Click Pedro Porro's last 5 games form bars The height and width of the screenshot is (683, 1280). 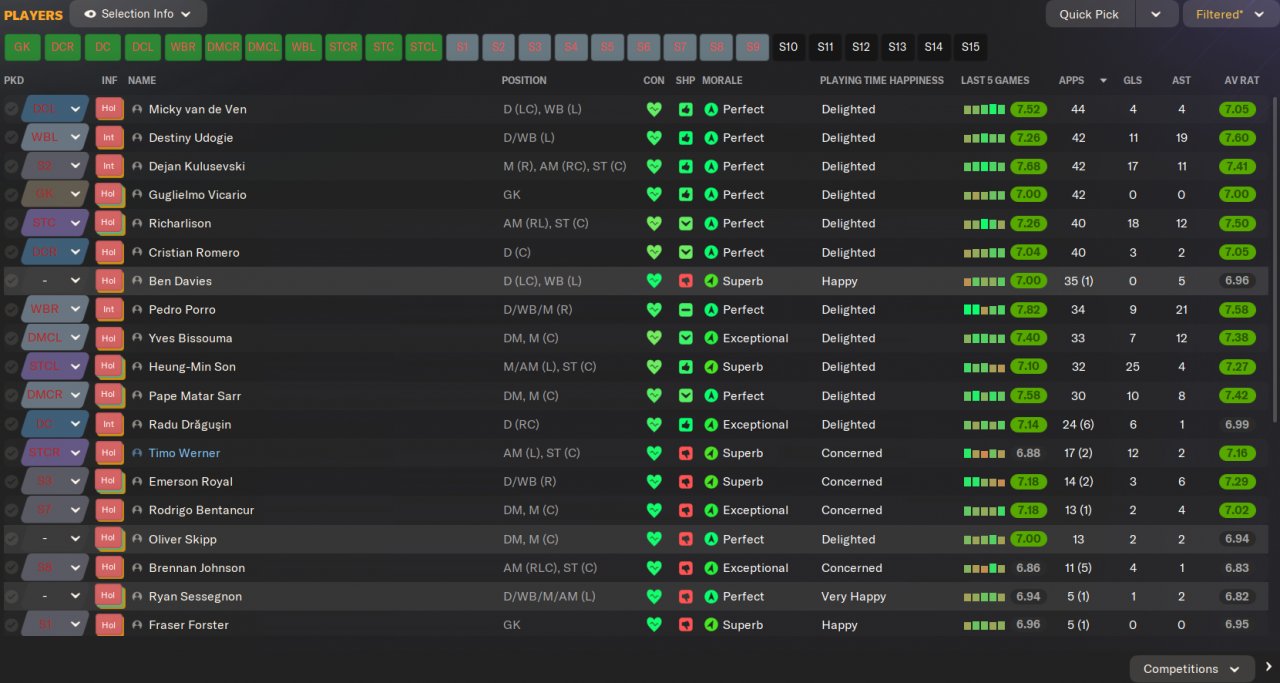[x=984, y=310]
